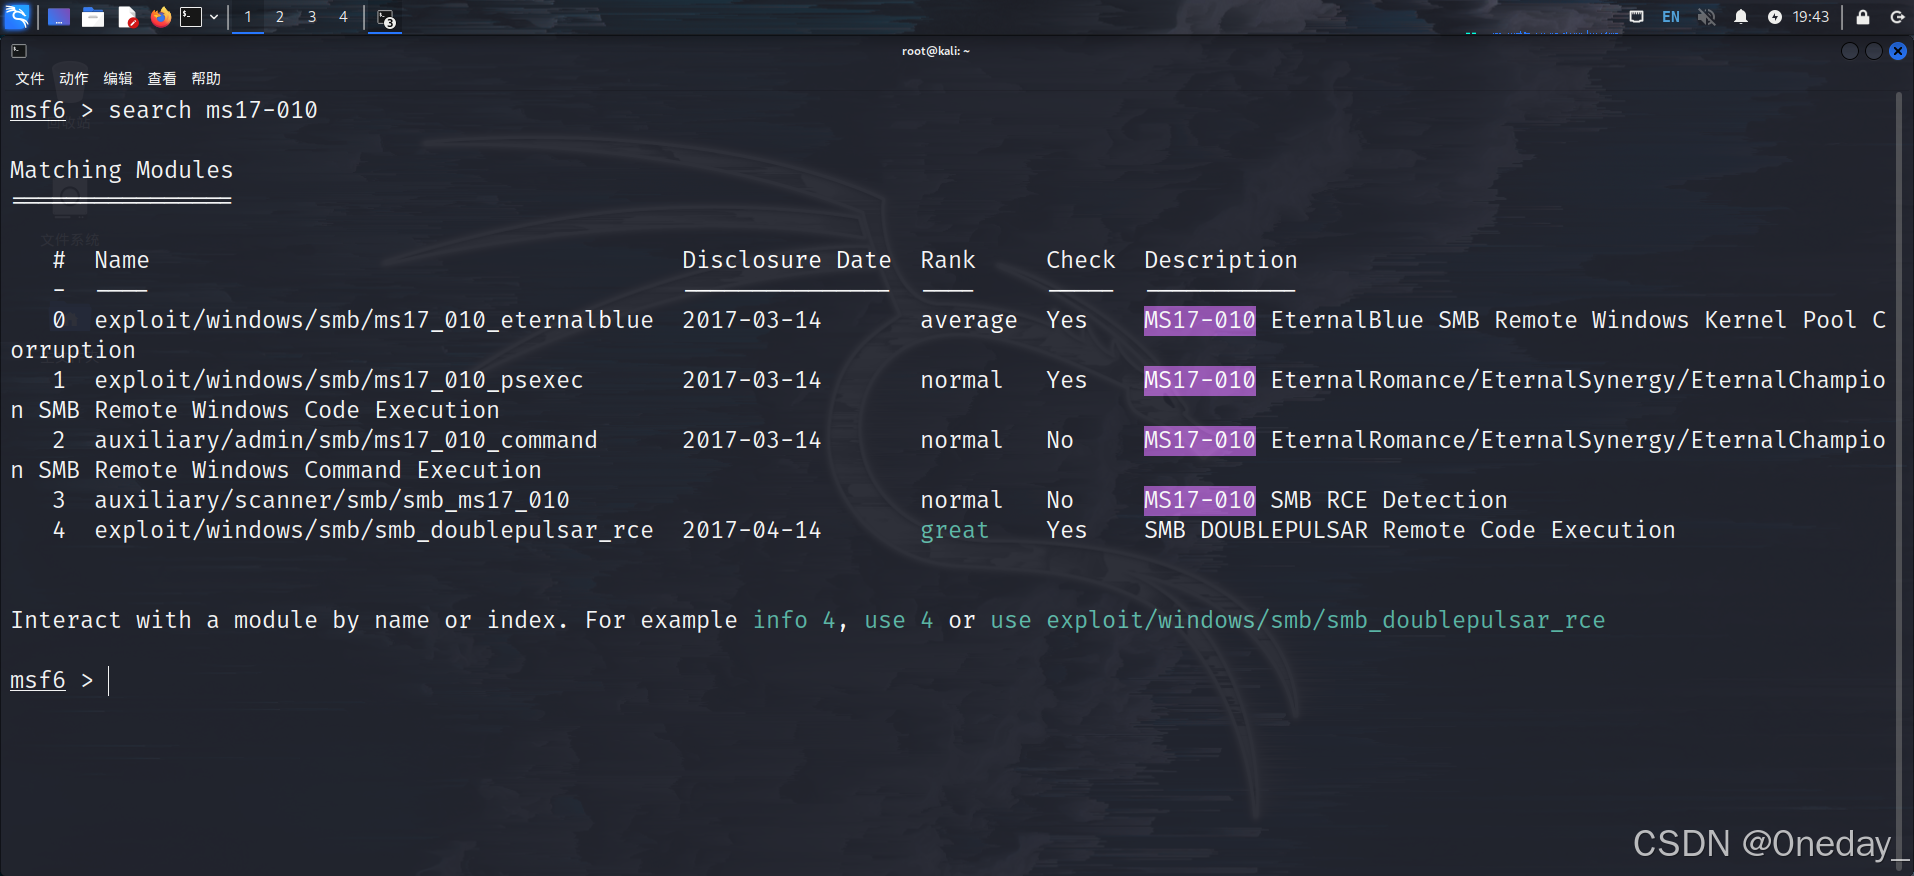The height and width of the screenshot is (876, 1914).
Task: Unmute the audio volume tray icon
Action: (x=1706, y=17)
